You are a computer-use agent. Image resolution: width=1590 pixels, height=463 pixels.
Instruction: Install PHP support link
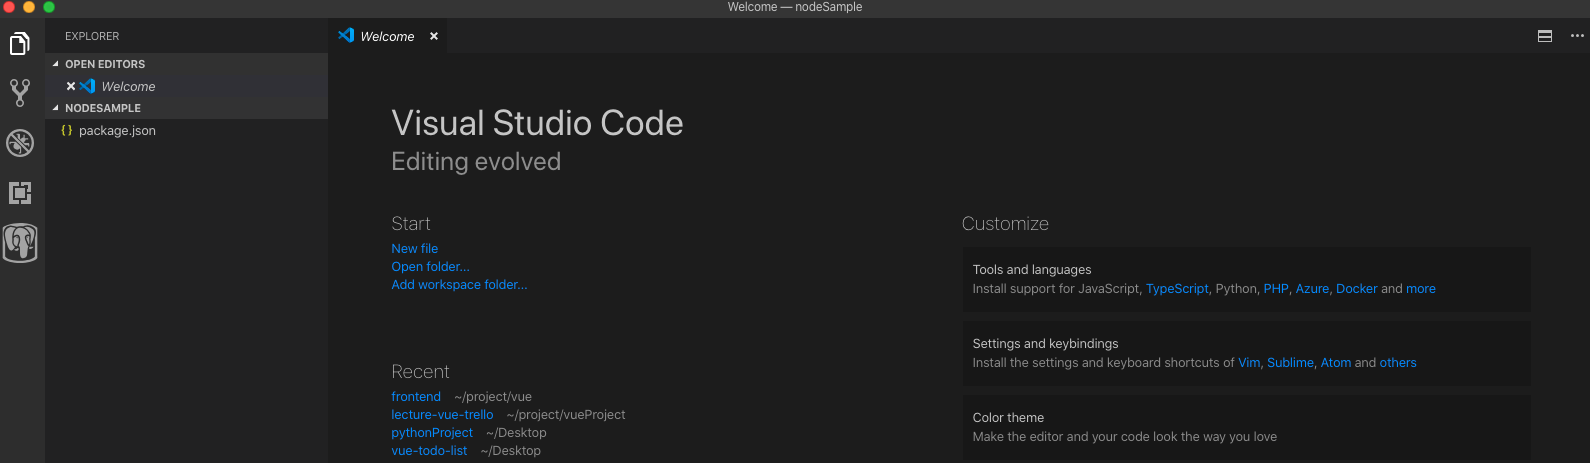tap(1276, 289)
